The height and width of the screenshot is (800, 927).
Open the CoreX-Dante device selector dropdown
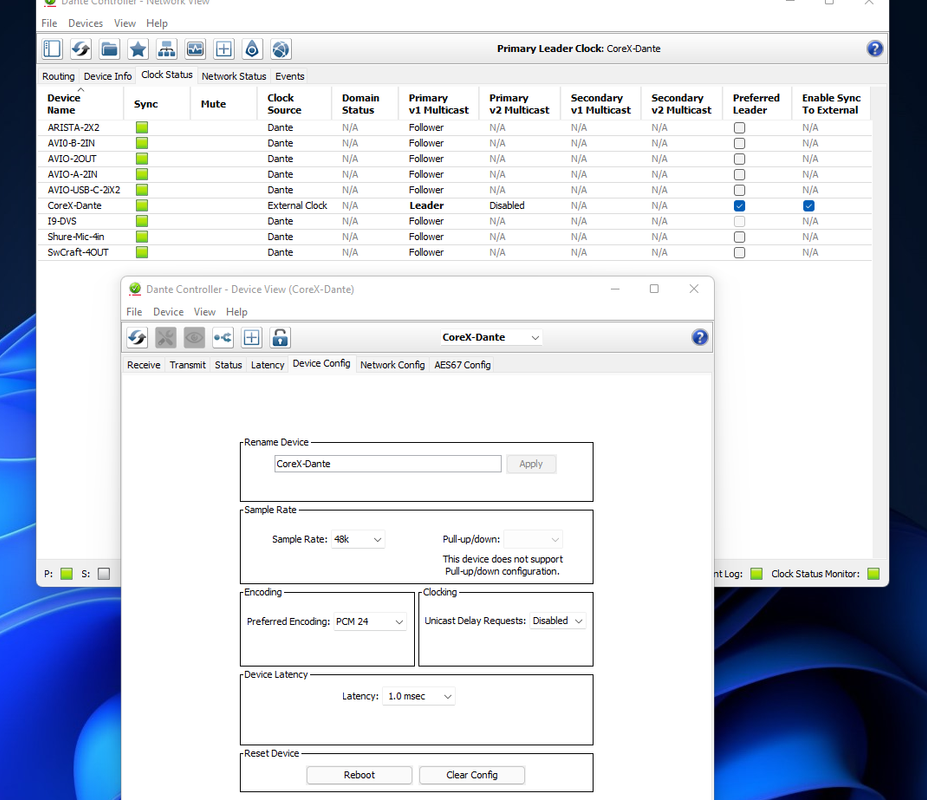tap(491, 338)
